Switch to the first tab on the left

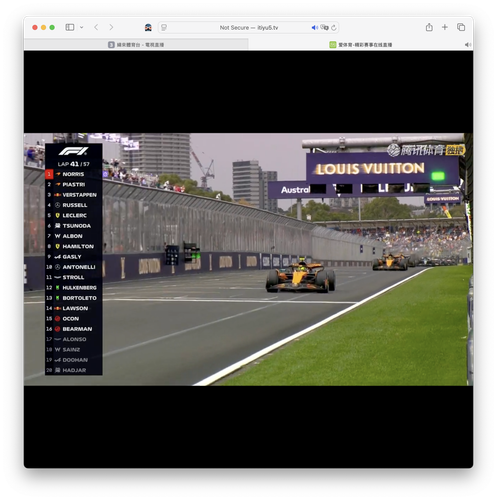click(x=136, y=45)
